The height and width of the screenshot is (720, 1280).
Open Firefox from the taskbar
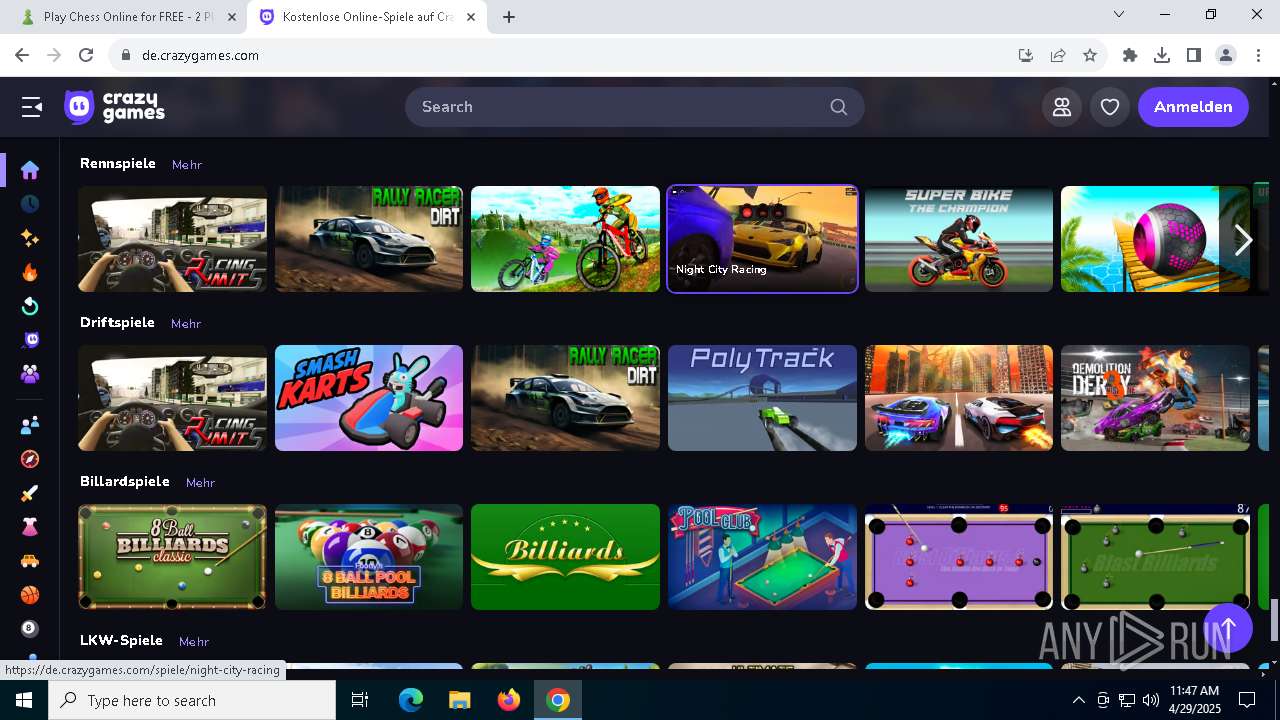(x=509, y=700)
